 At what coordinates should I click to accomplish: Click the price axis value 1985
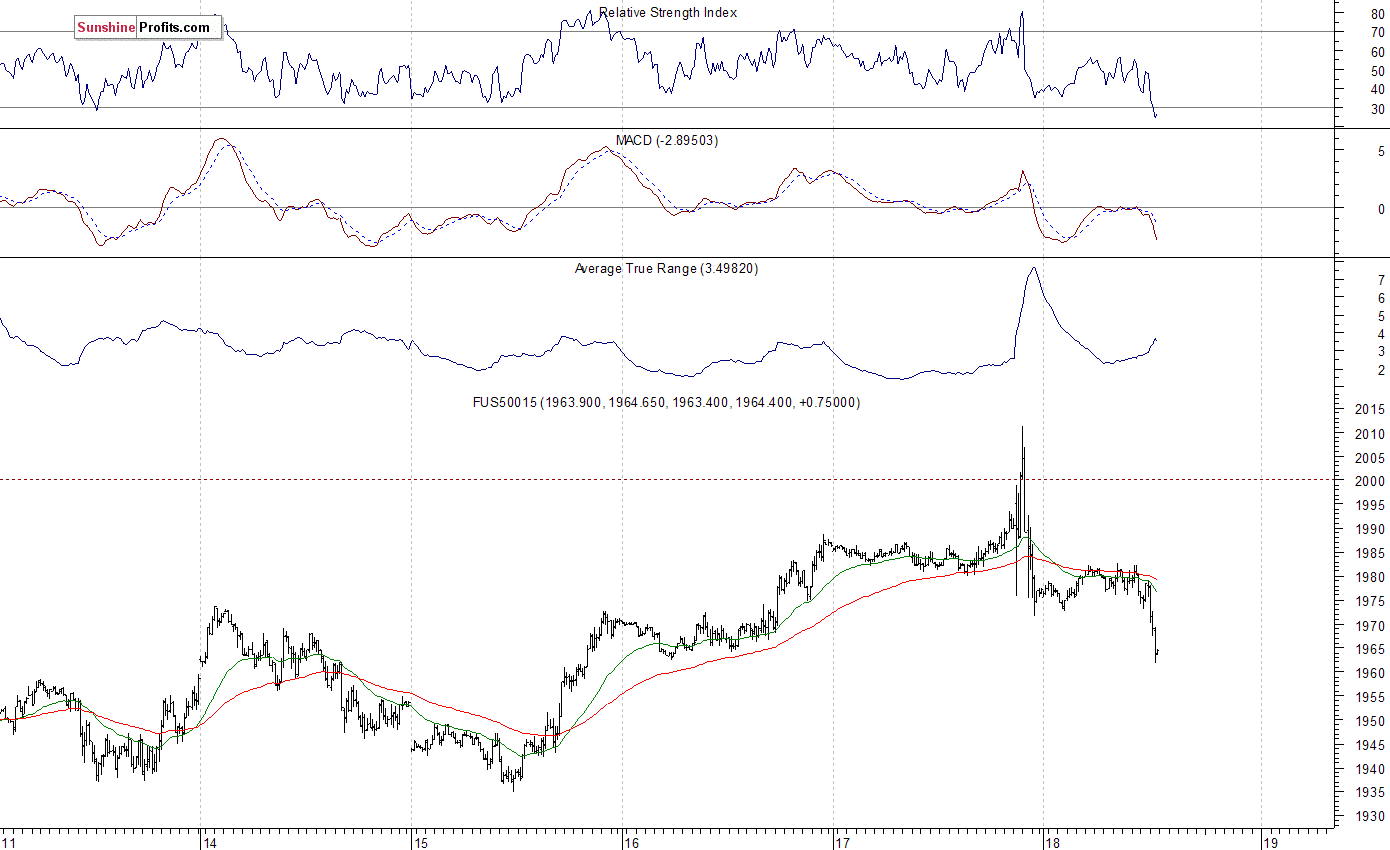(x=1372, y=554)
